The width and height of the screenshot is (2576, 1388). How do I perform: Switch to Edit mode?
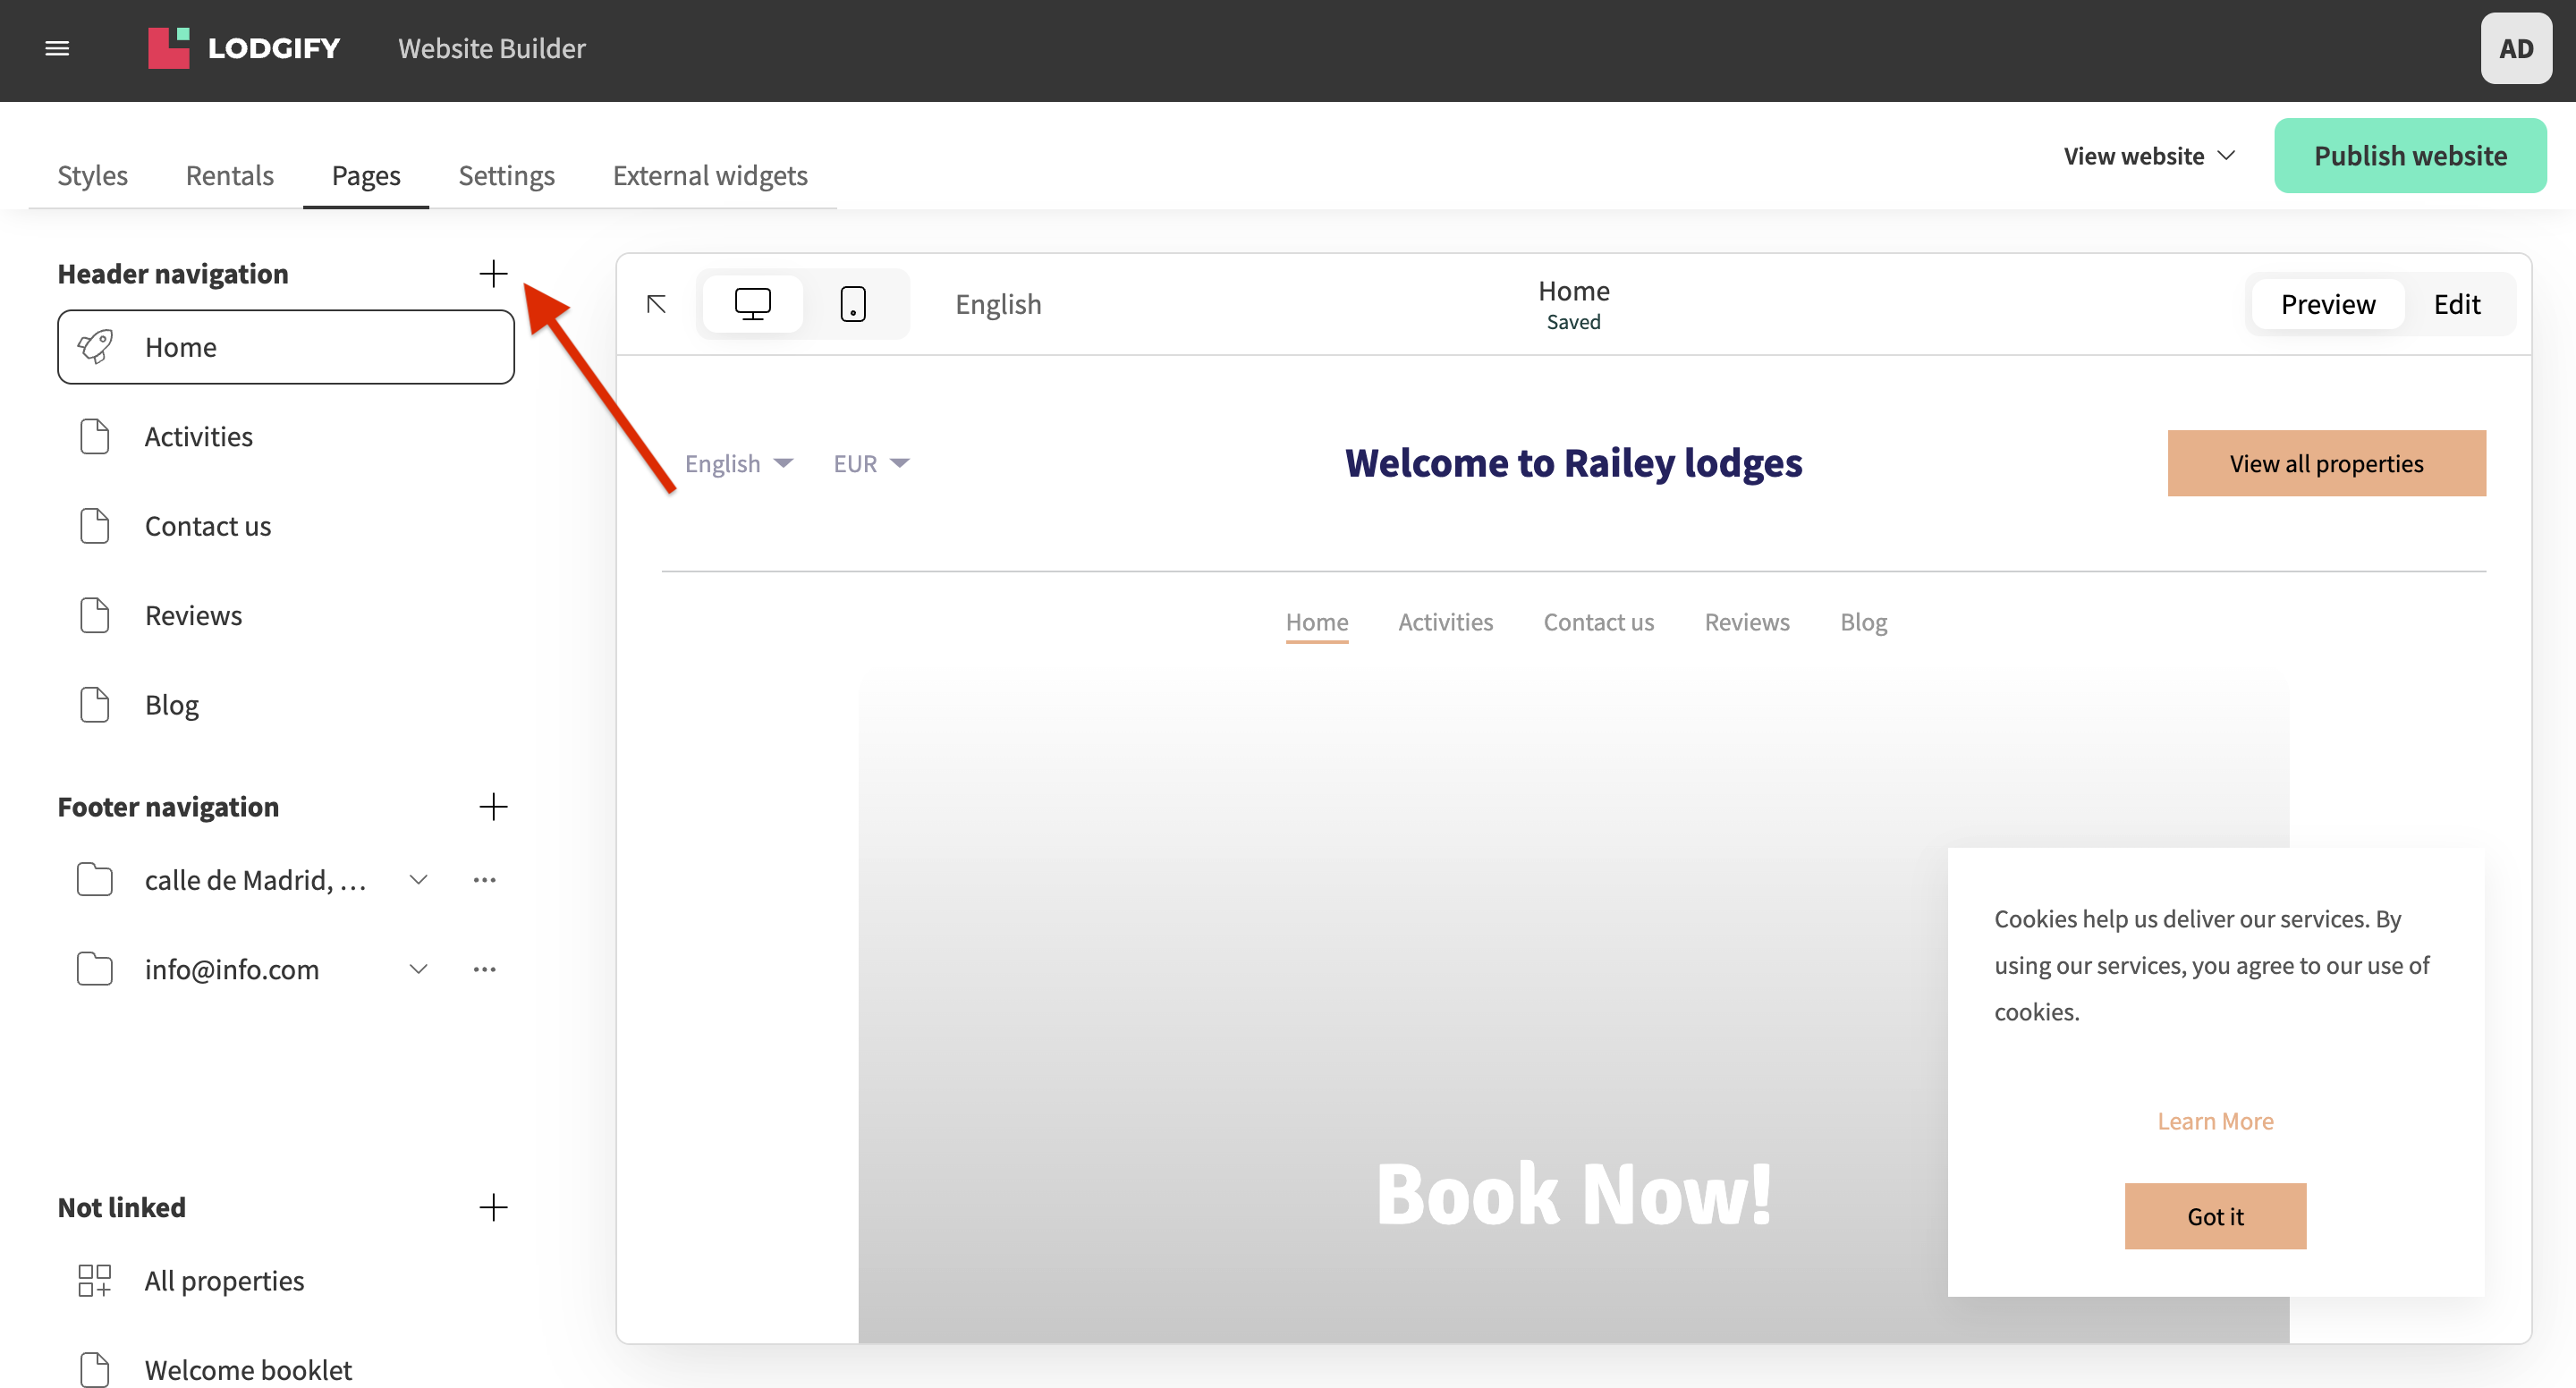2456,304
